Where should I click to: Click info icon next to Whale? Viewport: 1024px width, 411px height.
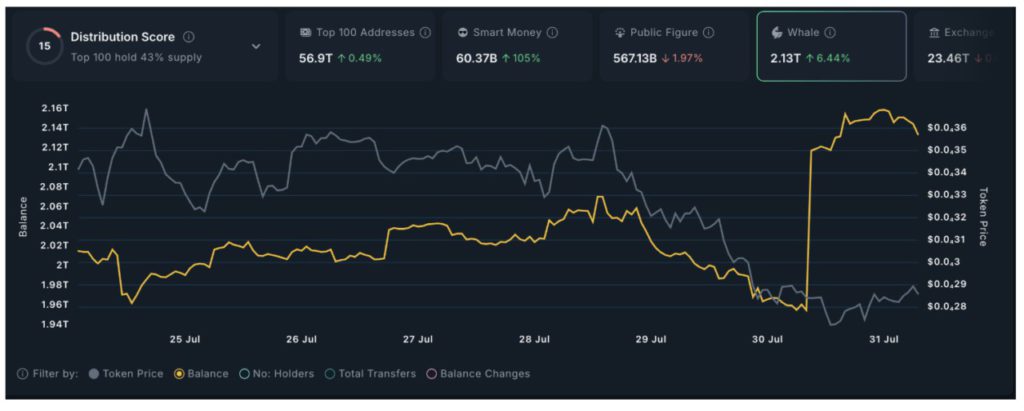pyautogui.click(x=831, y=33)
